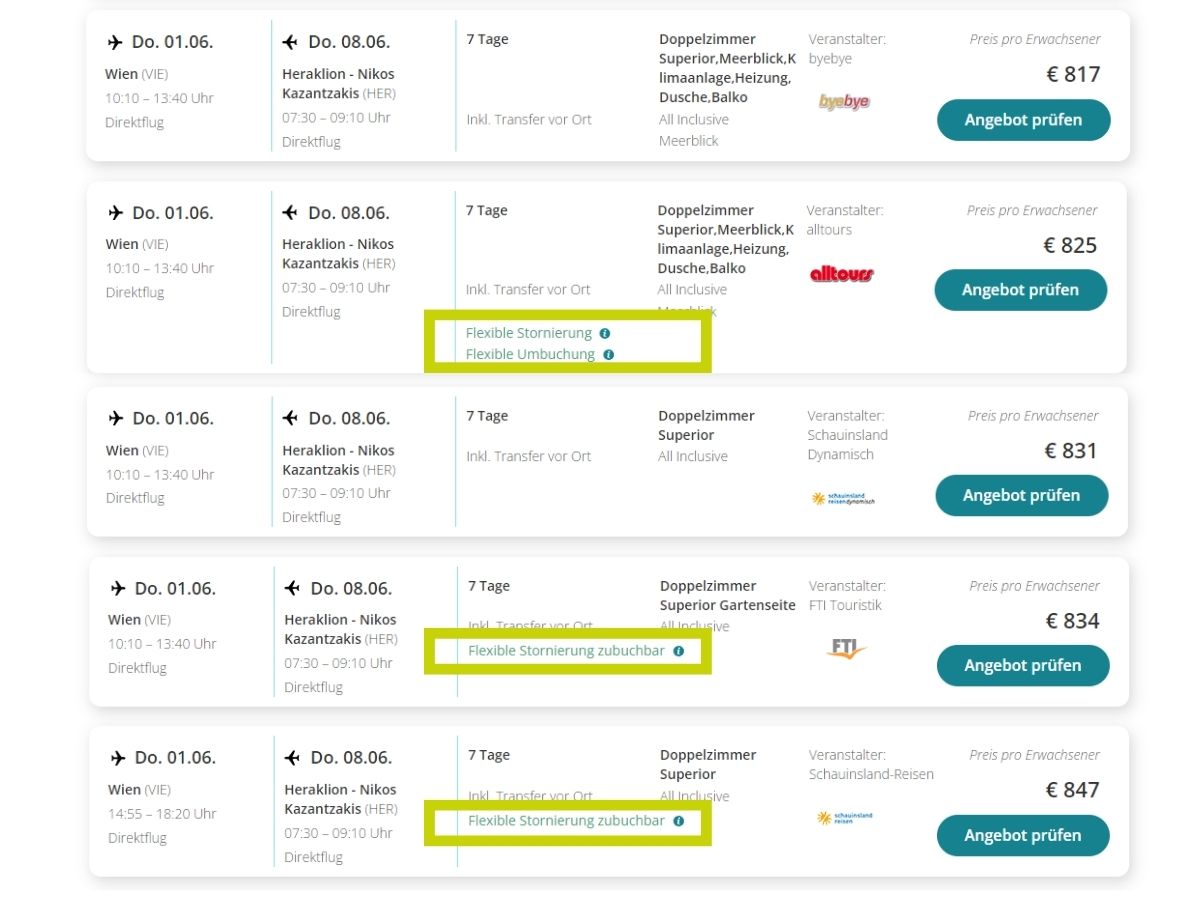This screenshot has width=1200, height=900.
Task: Select the FTI operator logo
Action: tap(847, 648)
